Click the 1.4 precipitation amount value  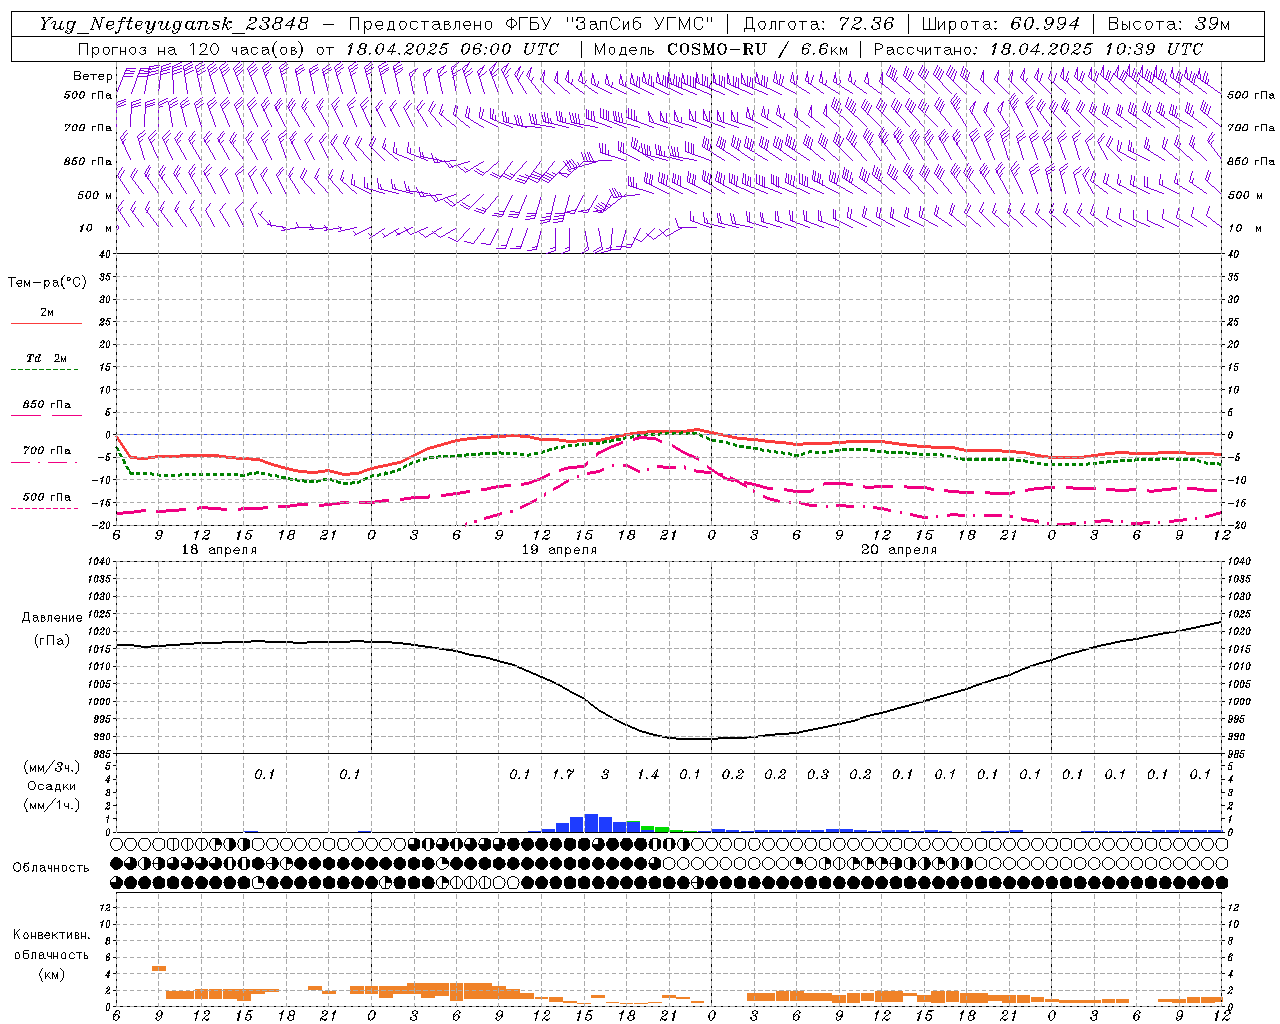coord(647,774)
